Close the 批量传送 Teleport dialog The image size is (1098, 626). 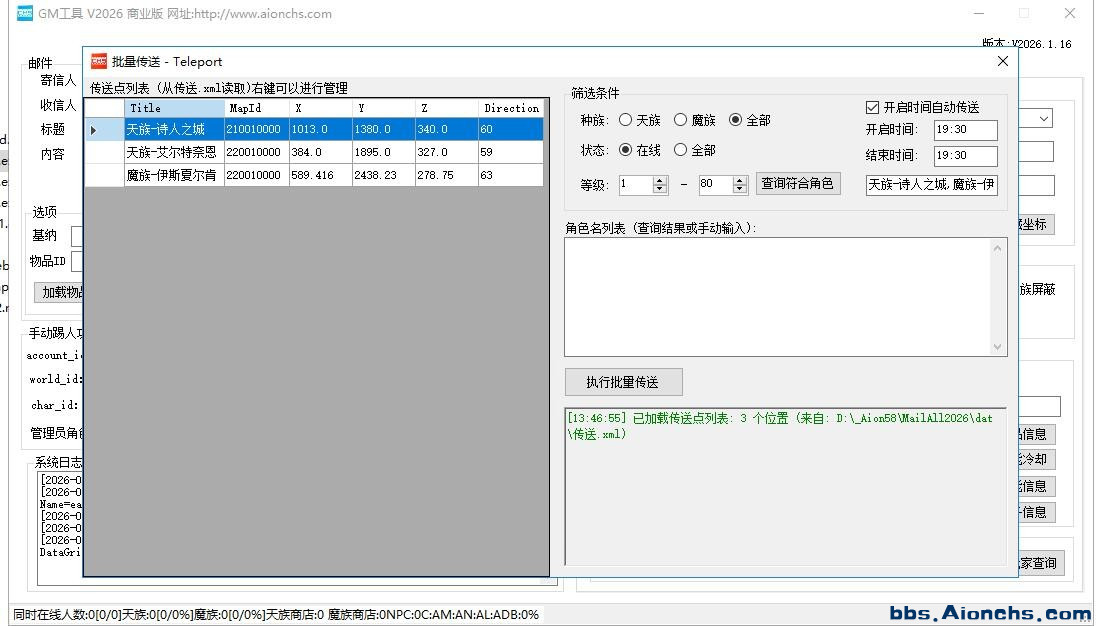pyautogui.click(x=1003, y=62)
